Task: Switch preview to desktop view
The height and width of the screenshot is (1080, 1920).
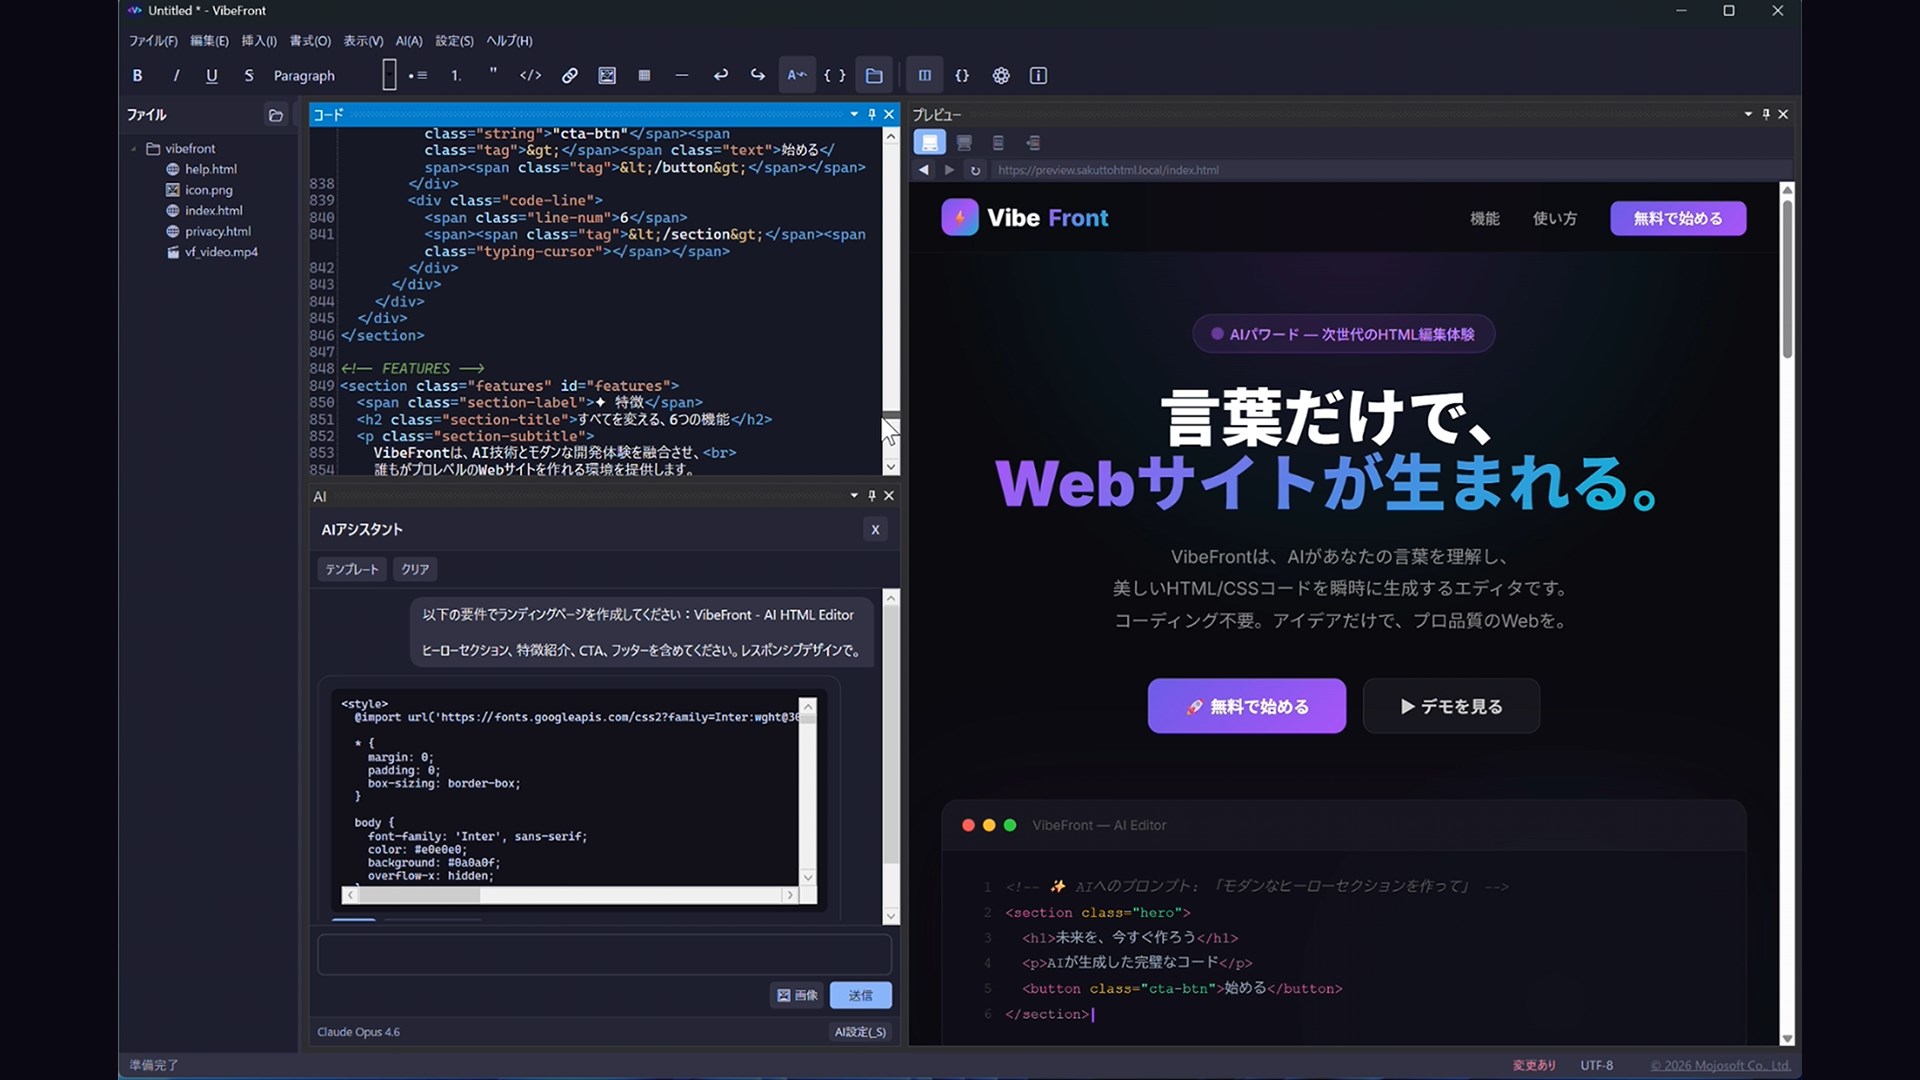Action: click(930, 143)
